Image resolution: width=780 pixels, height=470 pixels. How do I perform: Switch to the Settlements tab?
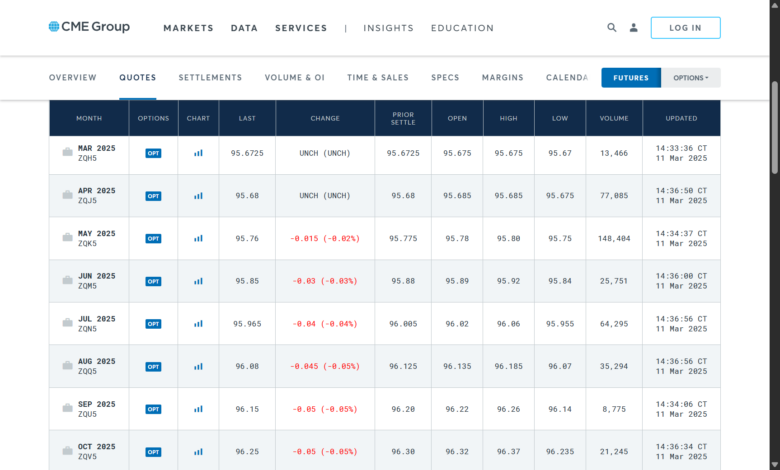[210, 78]
